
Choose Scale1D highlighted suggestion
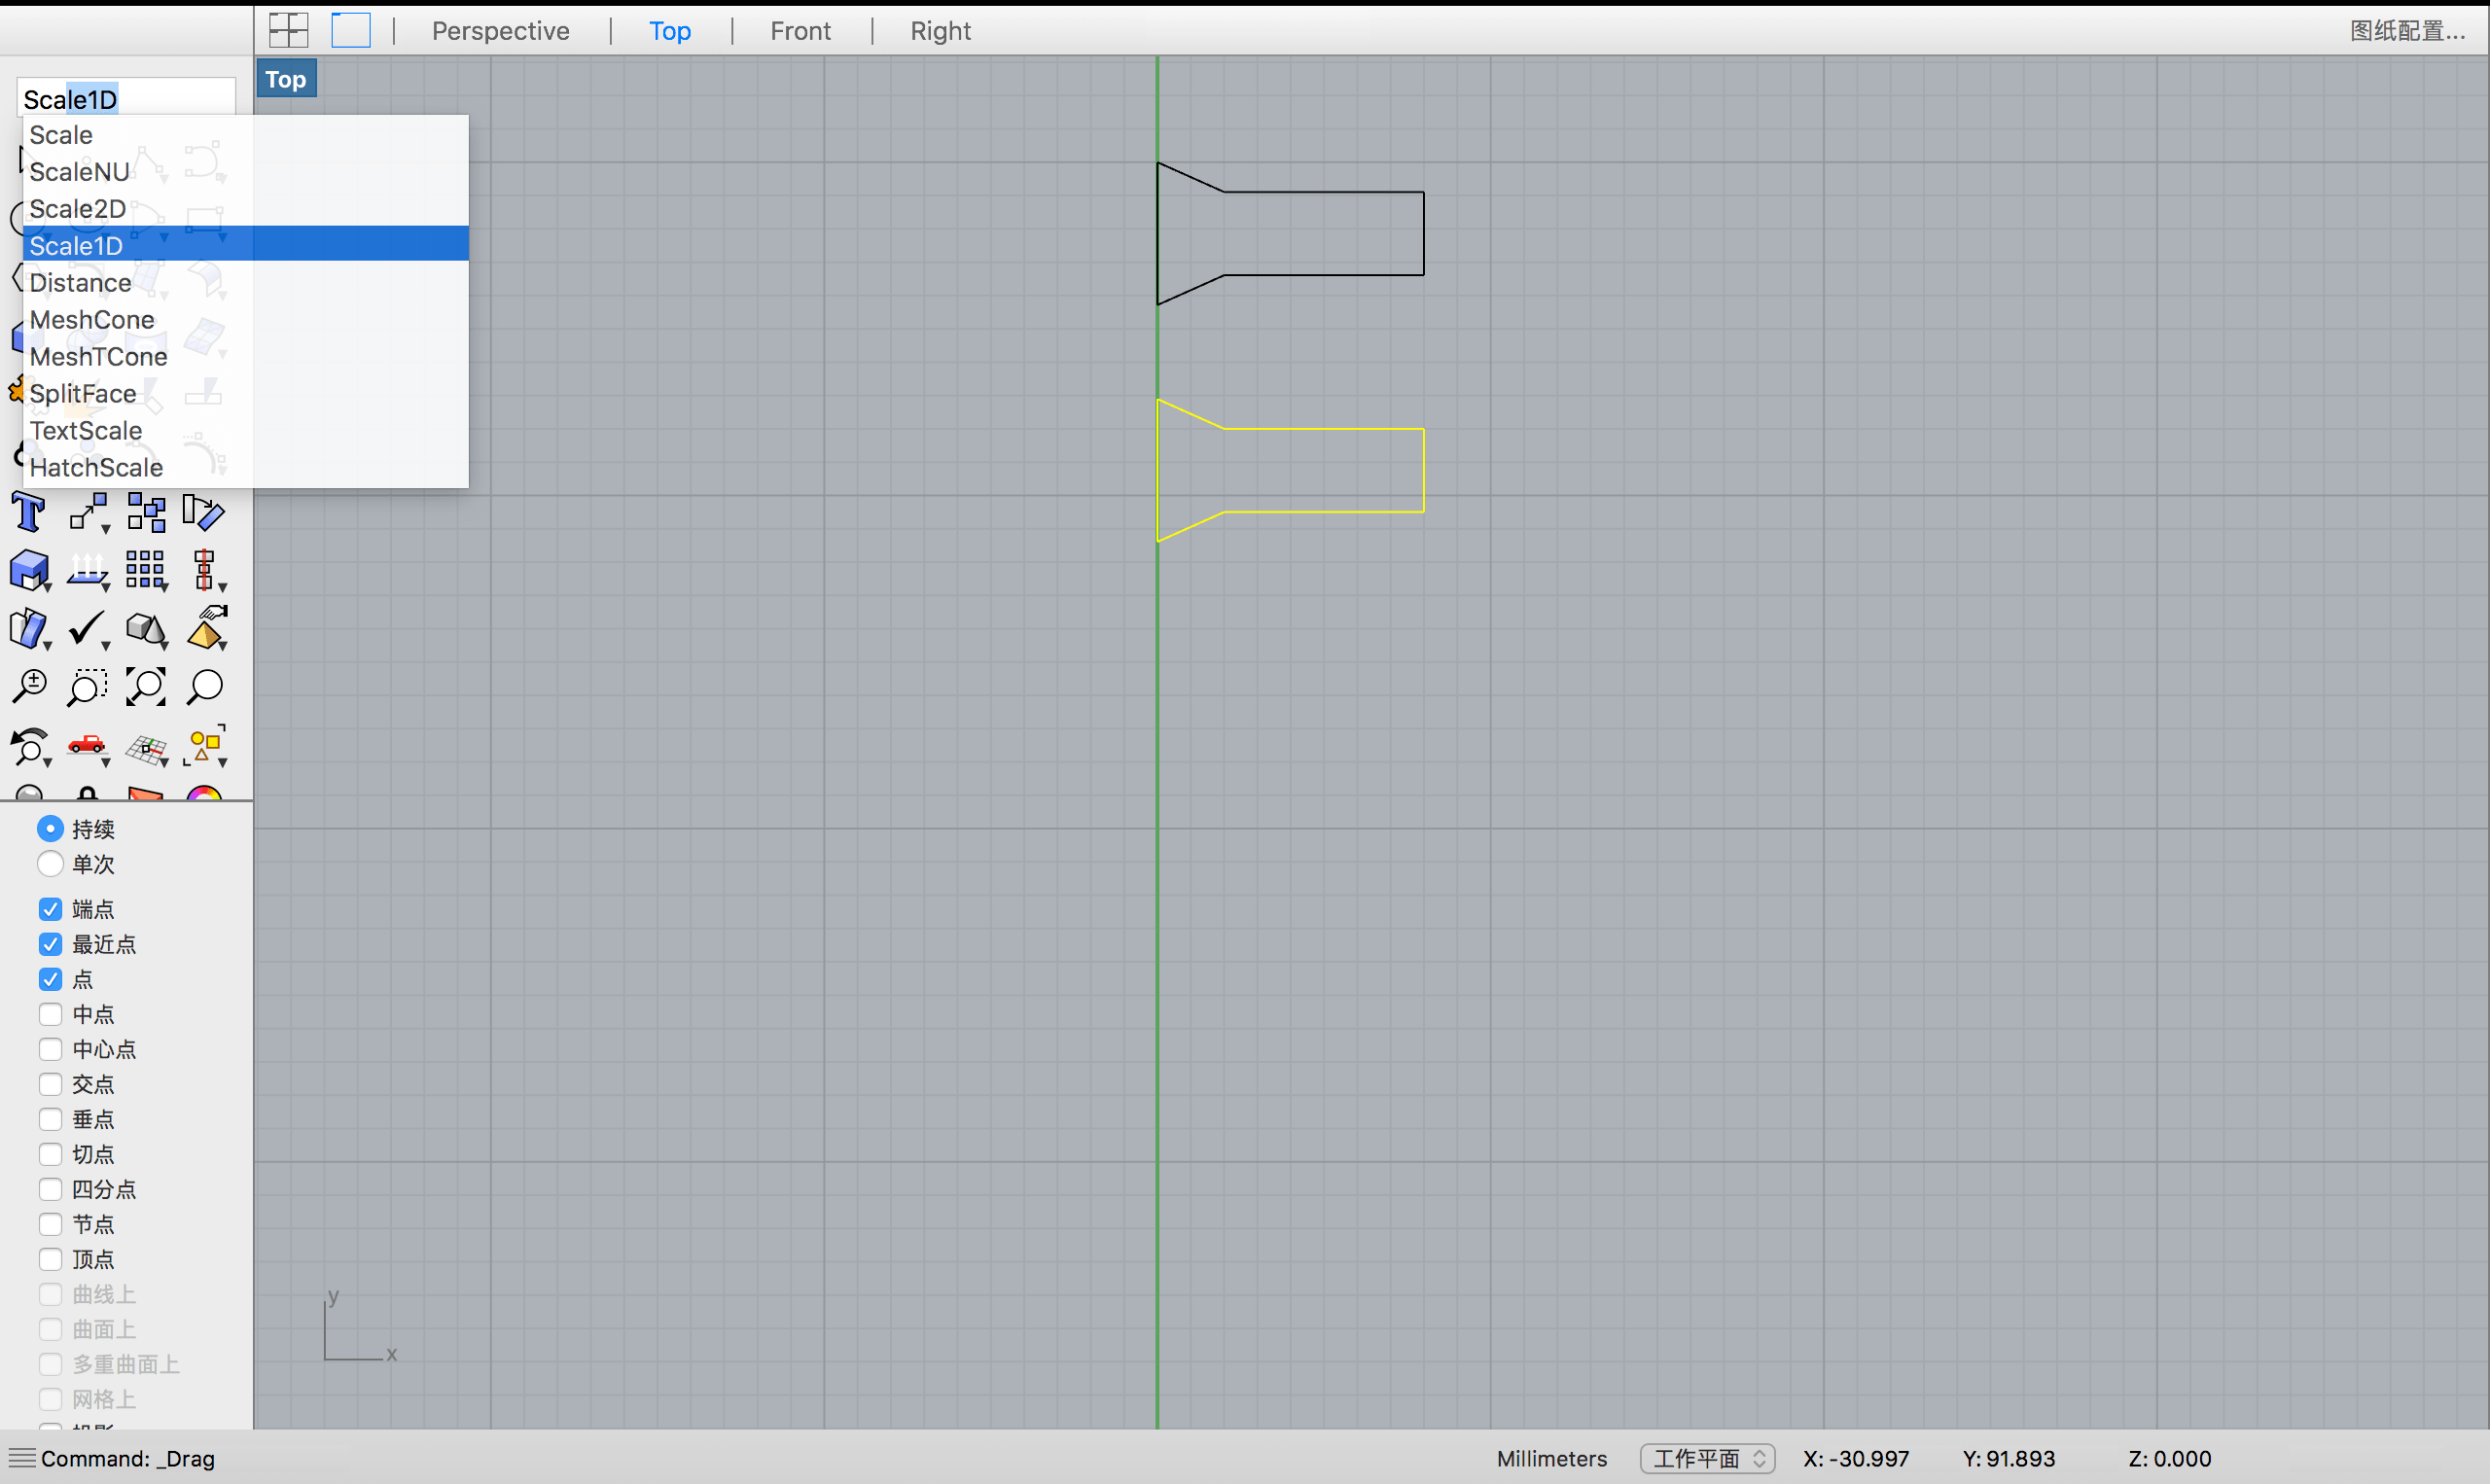(246, 245)
